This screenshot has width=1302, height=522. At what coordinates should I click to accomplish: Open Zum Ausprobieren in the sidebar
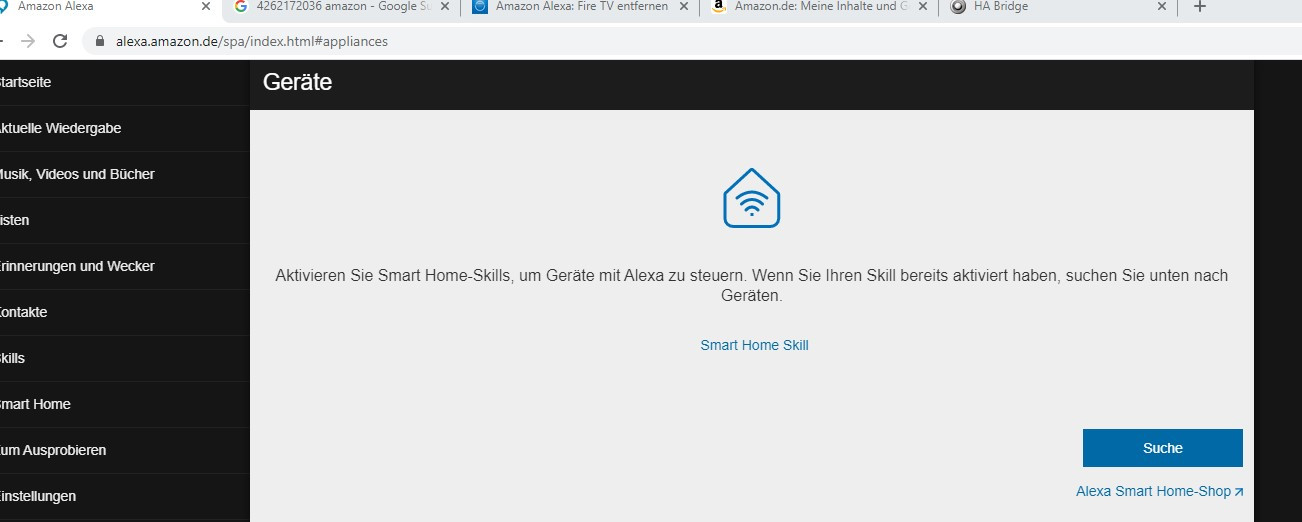[124, 450]
